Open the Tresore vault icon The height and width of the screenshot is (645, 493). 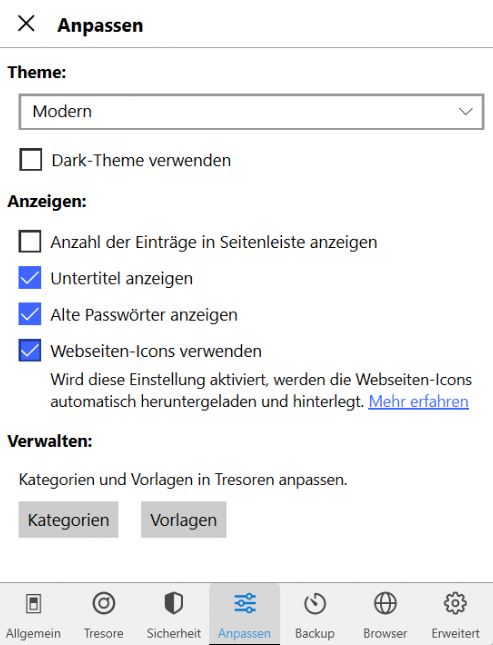pyautogui.click(x=104, y=603)
